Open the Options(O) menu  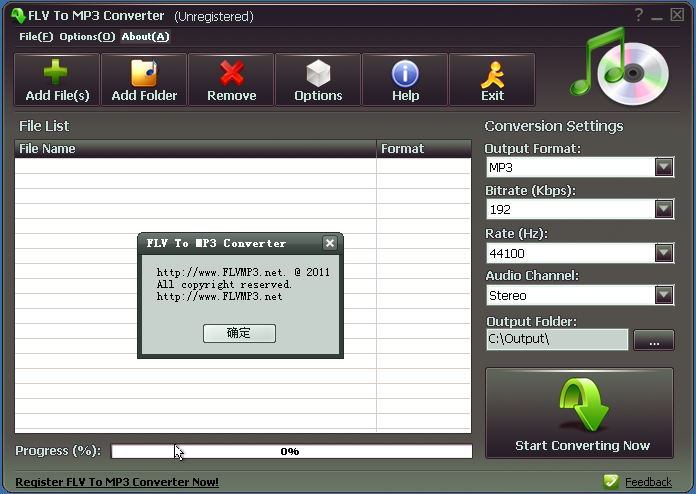coord(87,37)
